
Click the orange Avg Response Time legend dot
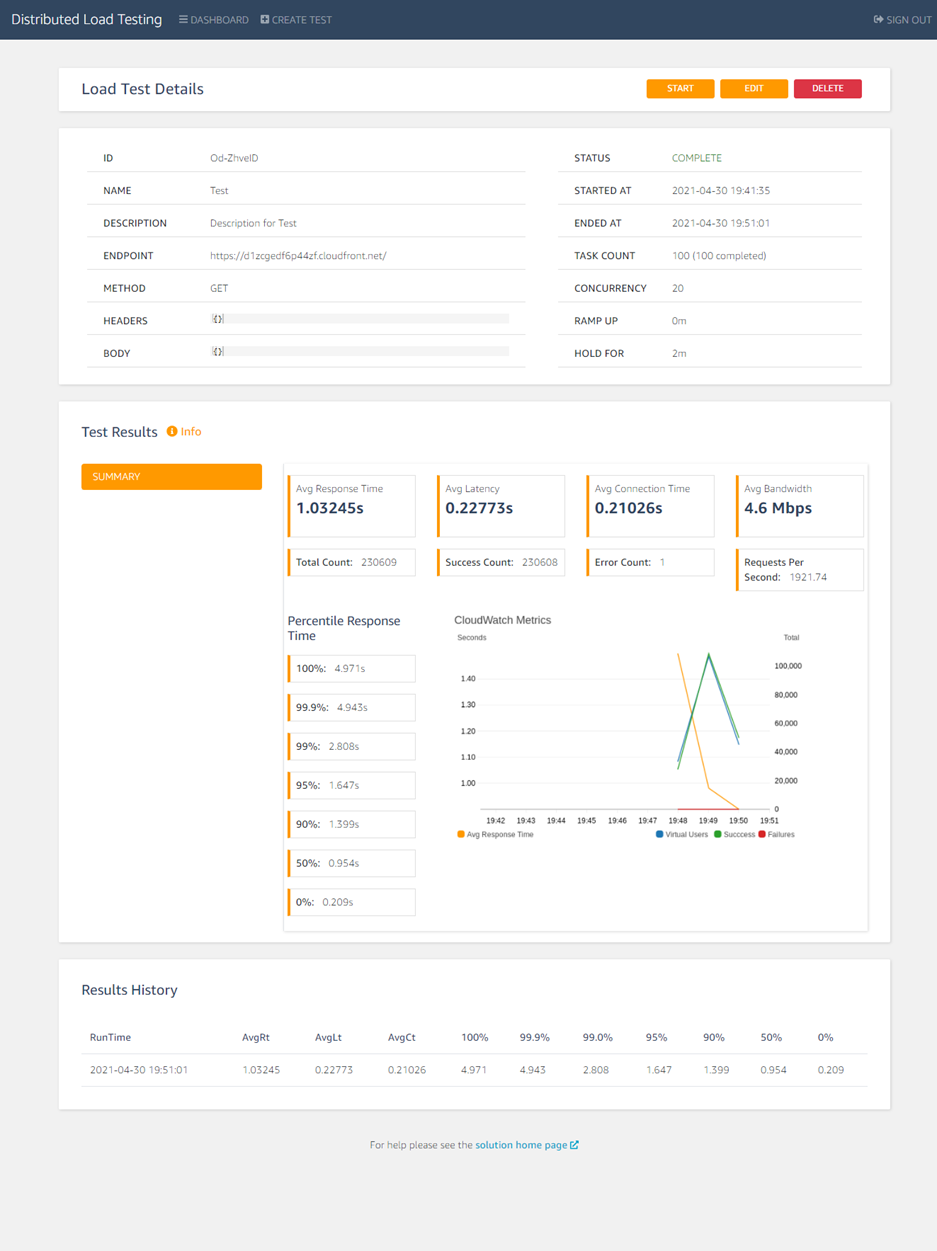459,833
